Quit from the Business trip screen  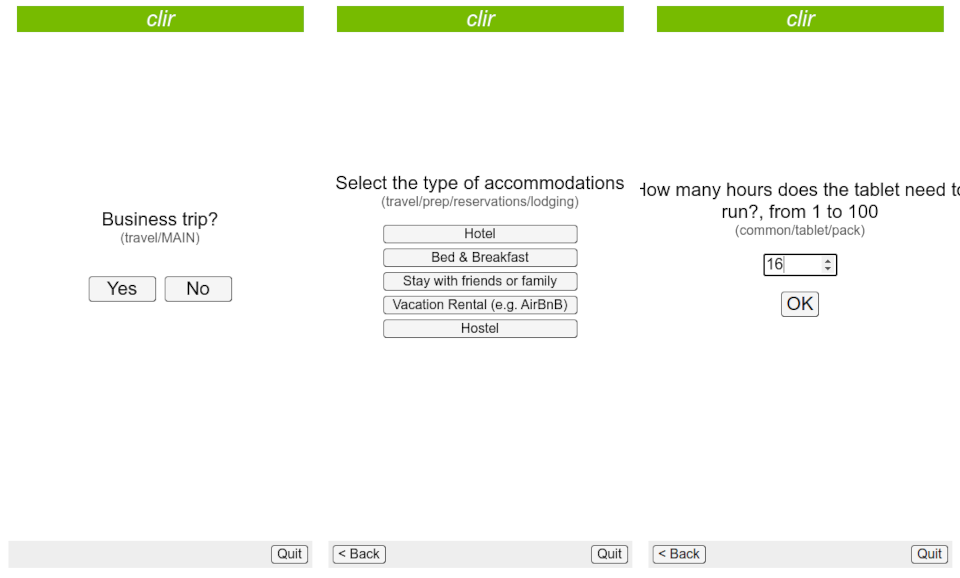[289, 554]
